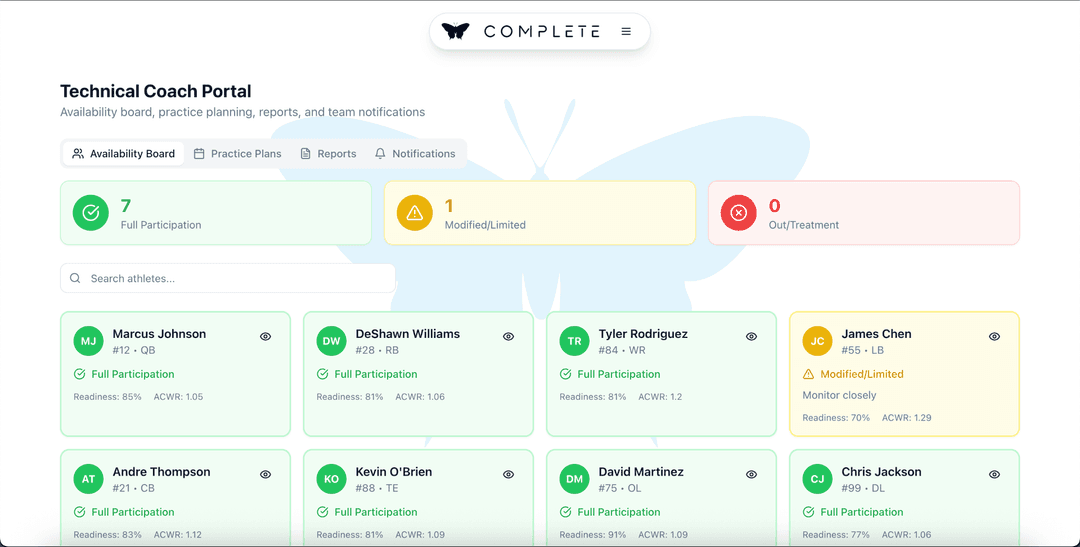Screen dimensions: 1080x547
Task: Click the magnifier icon in search box
Action: coord(75,278)
